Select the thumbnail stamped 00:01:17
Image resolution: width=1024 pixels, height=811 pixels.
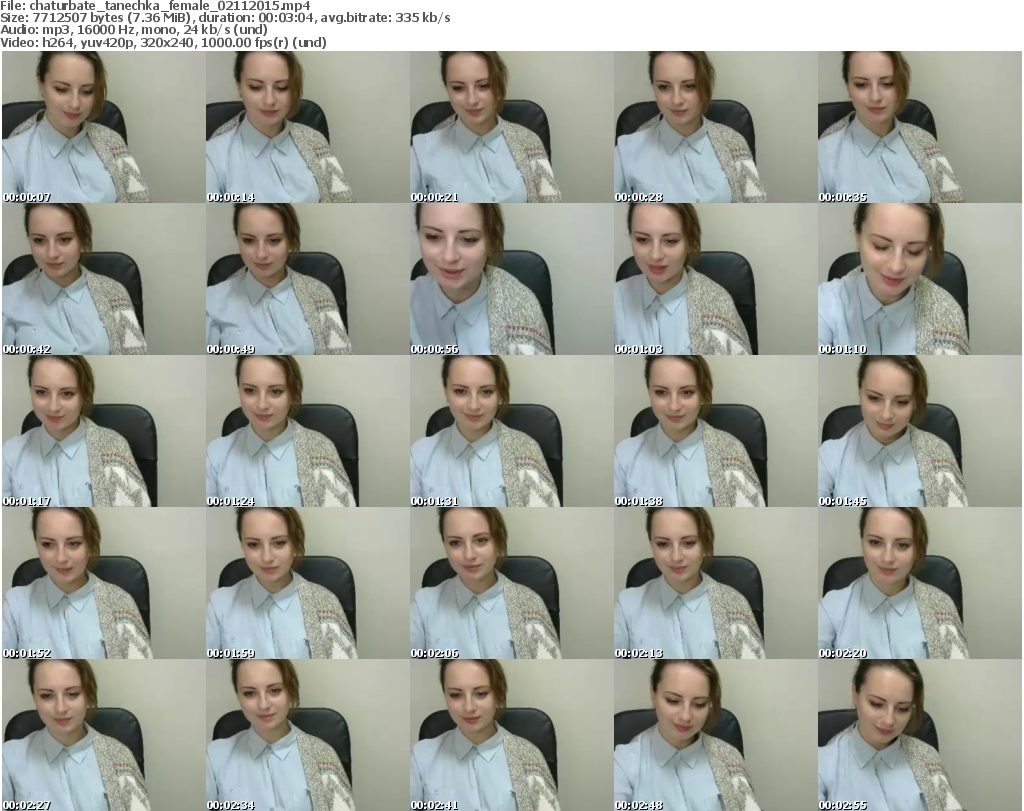pos(104,431)
